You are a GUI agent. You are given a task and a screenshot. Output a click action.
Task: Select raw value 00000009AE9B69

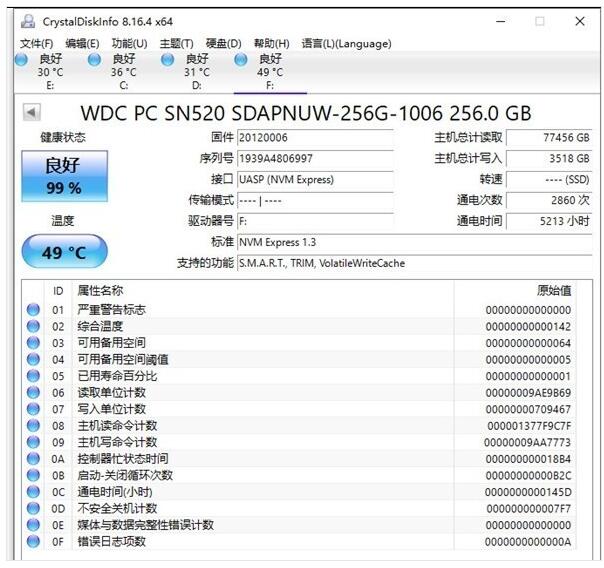tap(528, 393)
